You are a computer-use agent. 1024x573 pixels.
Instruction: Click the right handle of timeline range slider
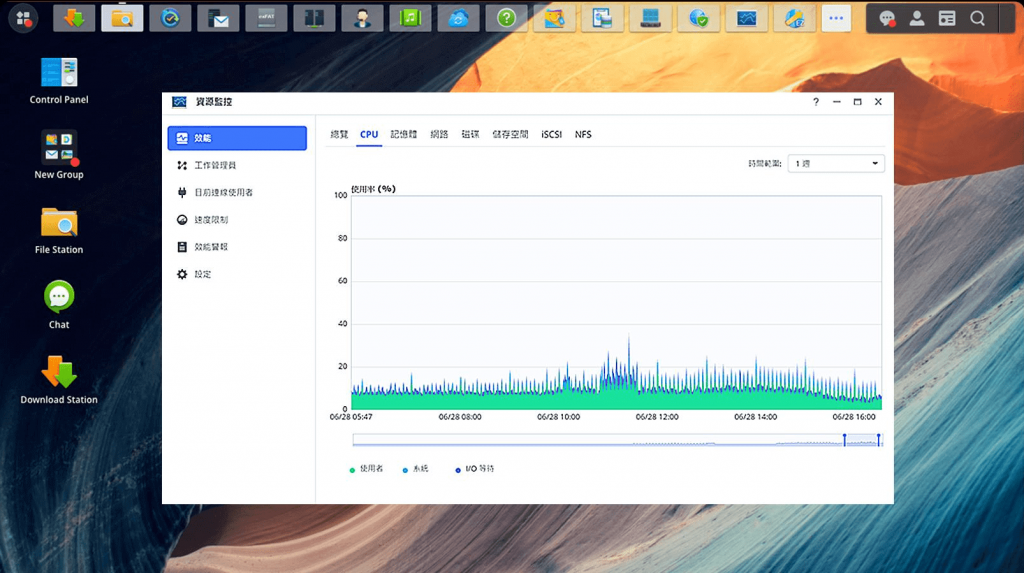tap(879, 439)
